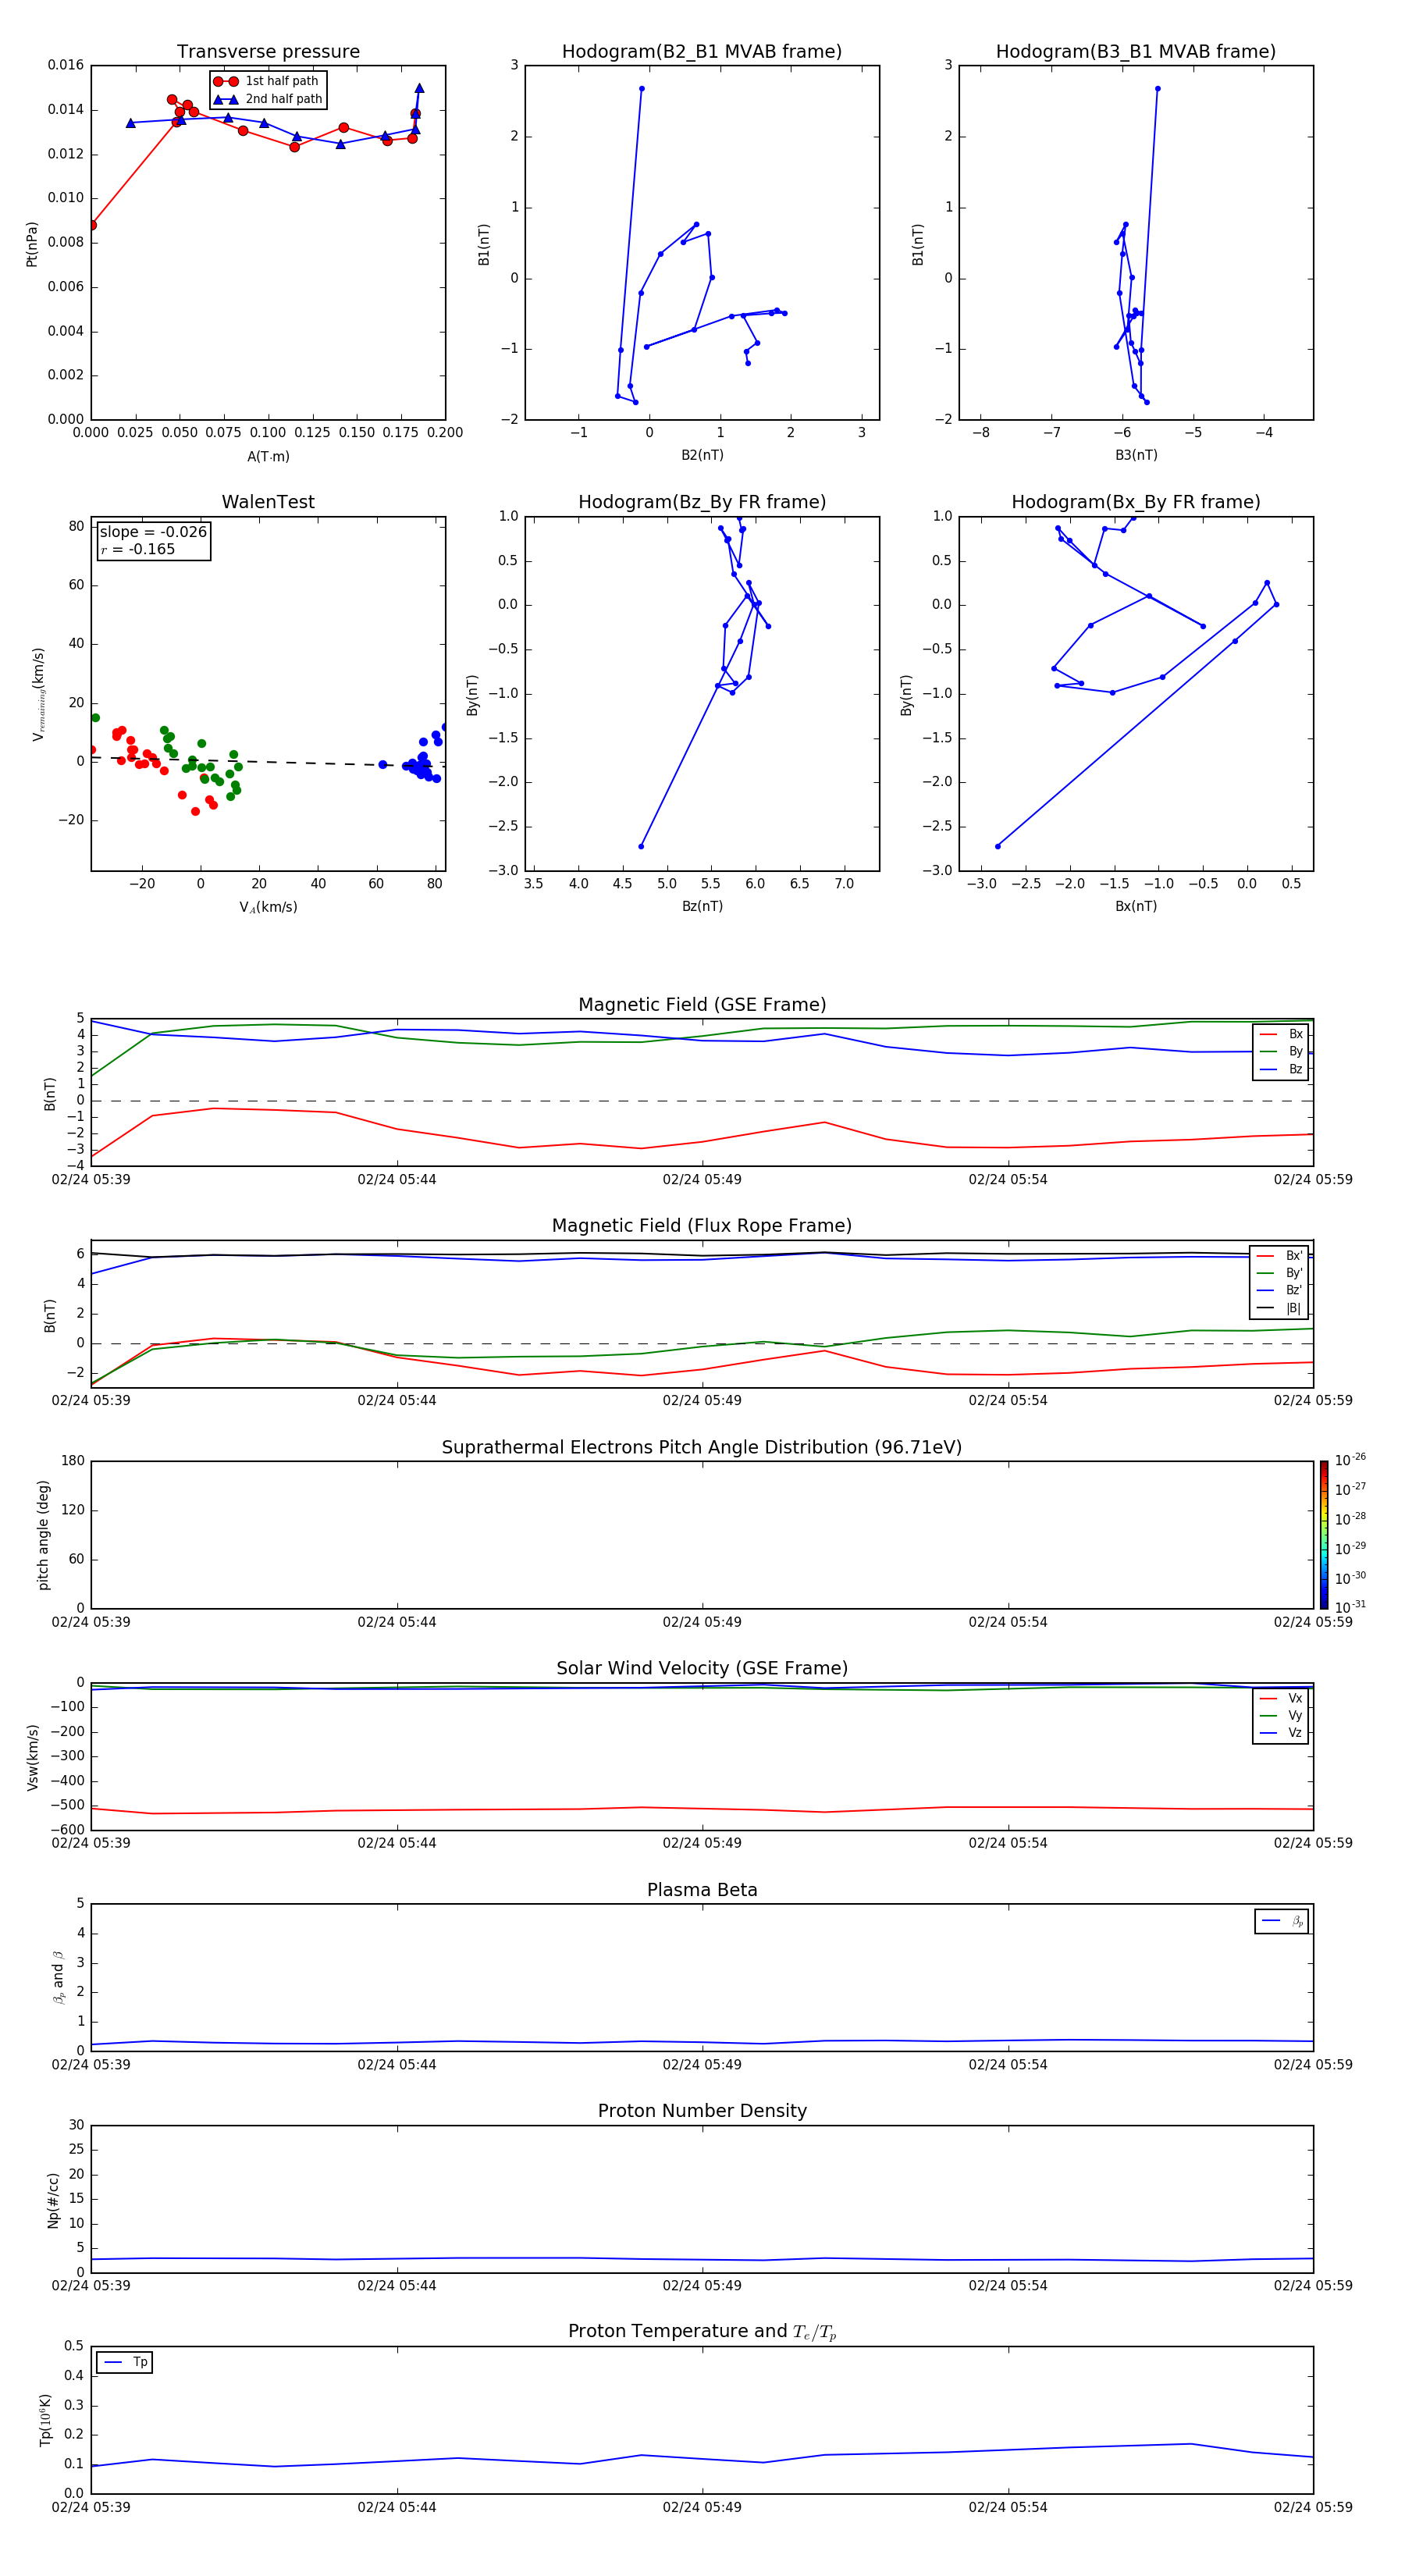
Task: Click the '10^-26' colorbar label
Action: [1350, 1460]
